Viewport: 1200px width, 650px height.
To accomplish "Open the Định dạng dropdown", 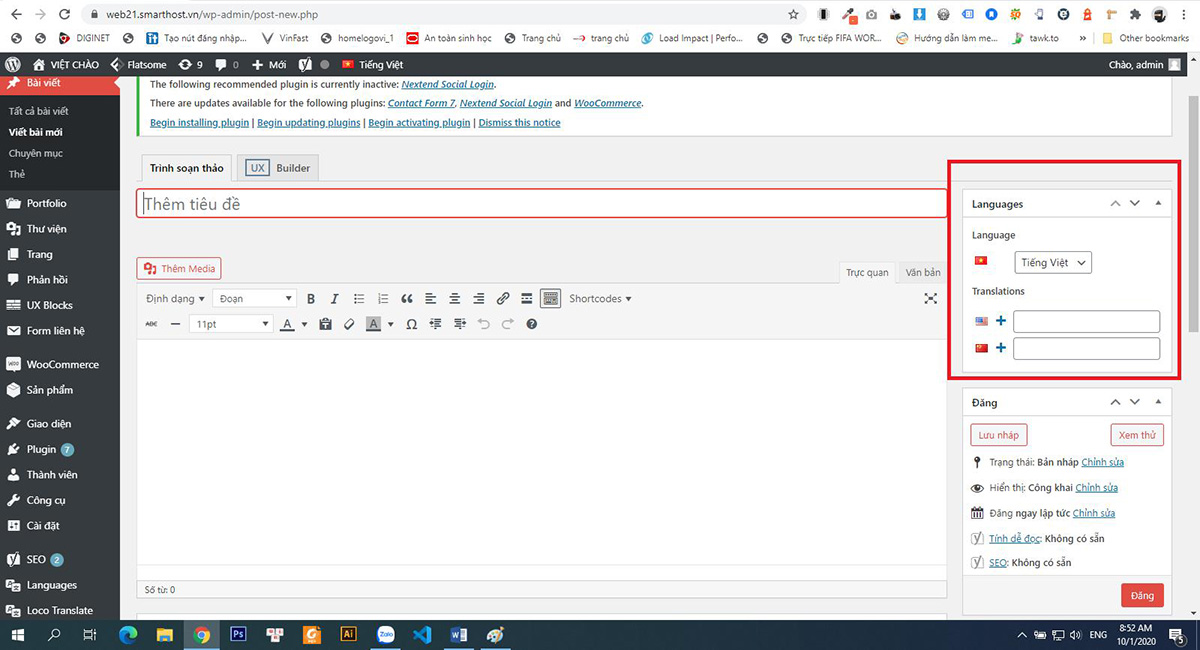I will (x=175, y=298).
